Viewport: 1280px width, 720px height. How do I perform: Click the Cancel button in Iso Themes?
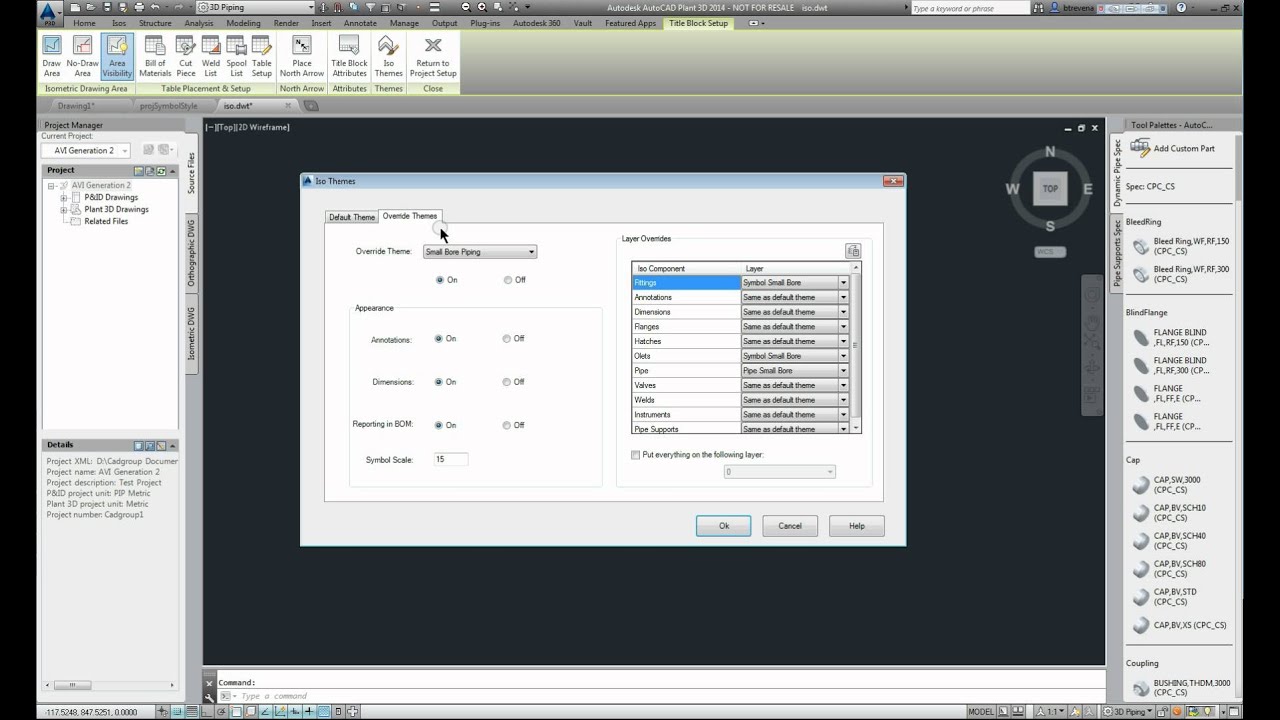coord(790,525)
